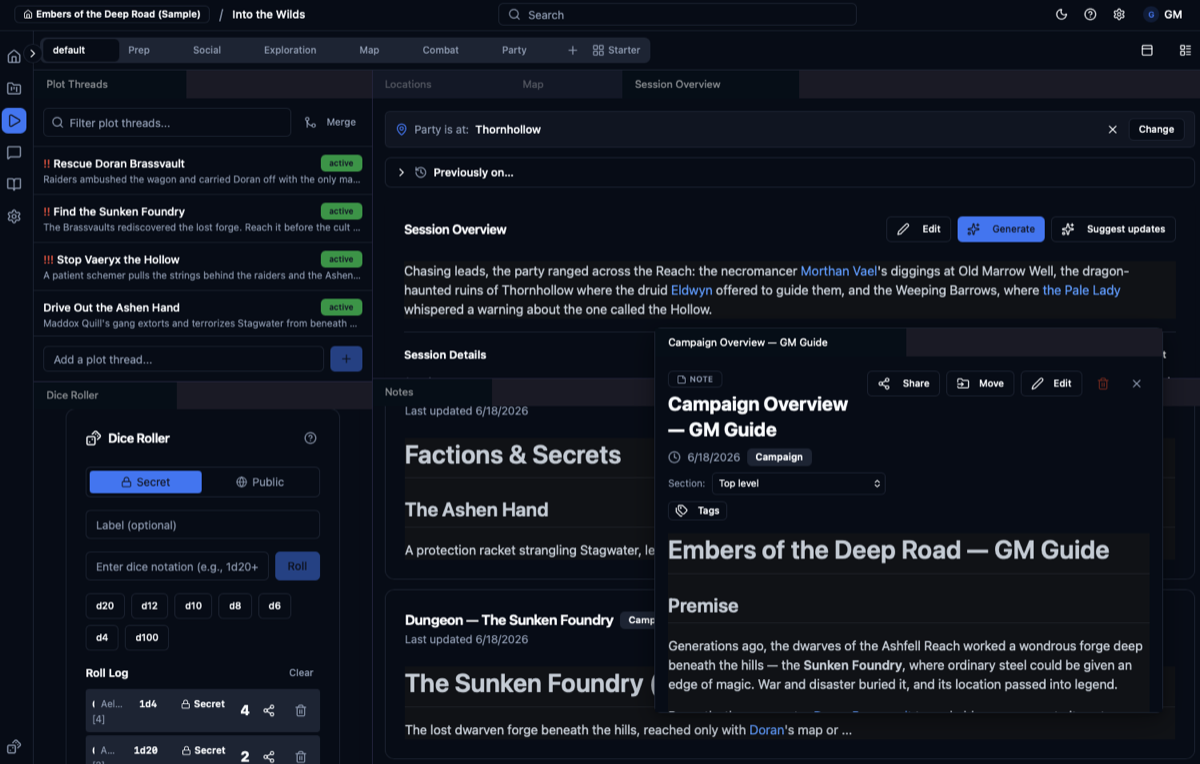Click the Add a plot thread field
Viewport: 1200px width, 764px height.
[x=183, y=359]
